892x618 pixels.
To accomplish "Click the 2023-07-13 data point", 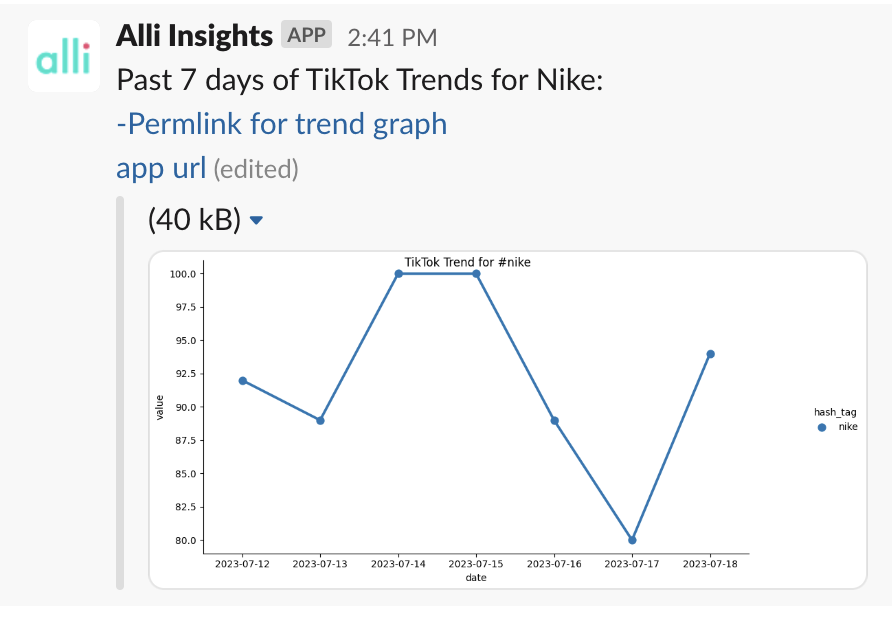I will tap(320, 420).
